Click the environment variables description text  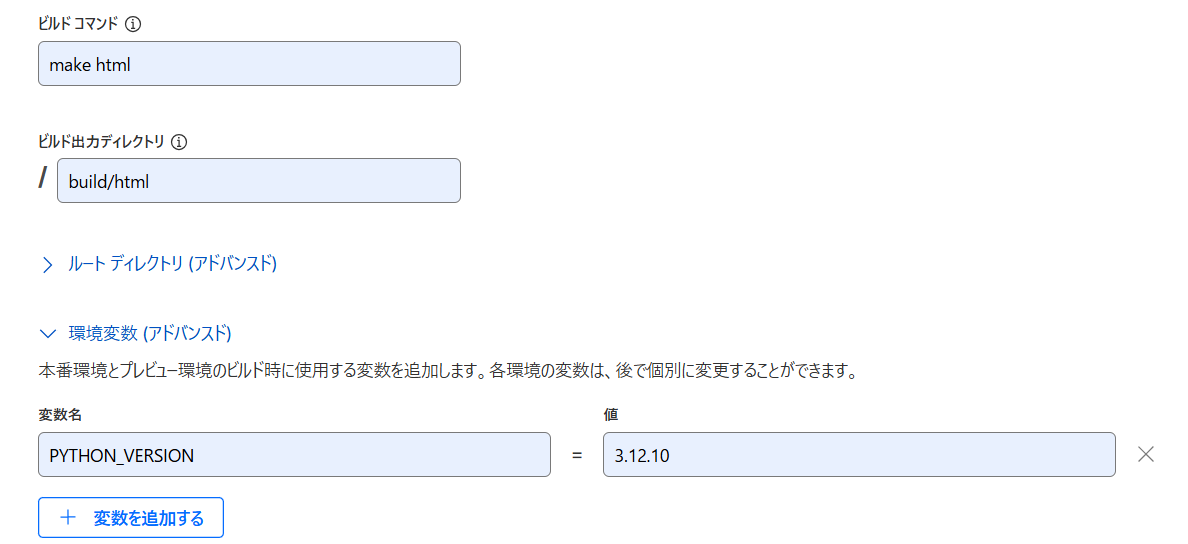tap(448, 371)
